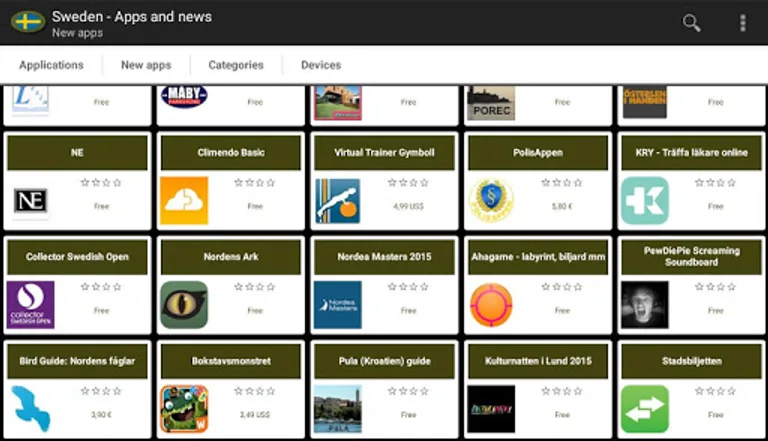Select the Nordens Ark title header
Screen dimensions: 768x441
tap(231, 257)
